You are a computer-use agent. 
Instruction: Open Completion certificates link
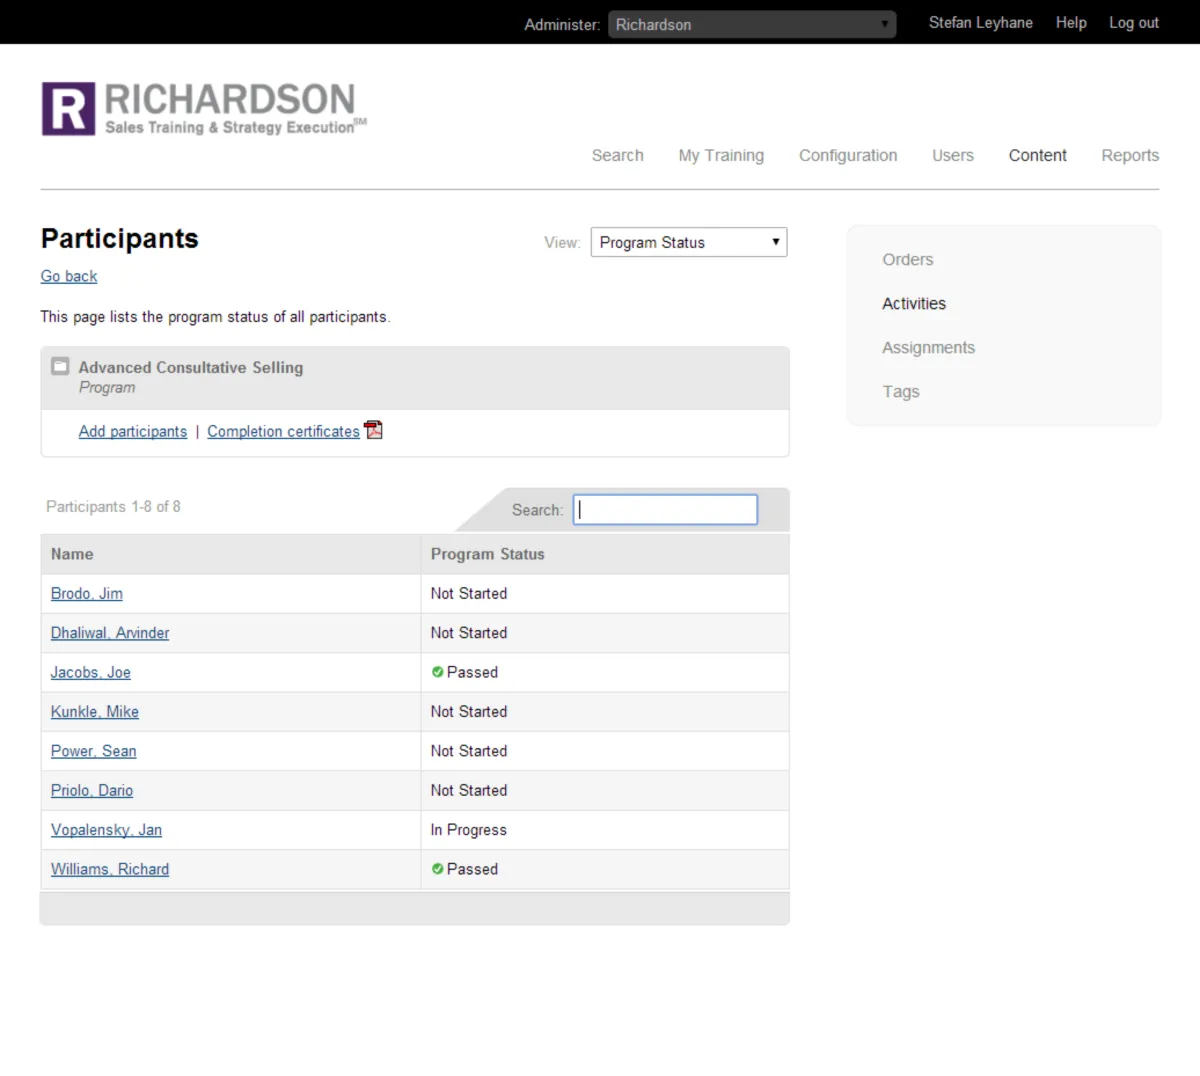coord(283,431)
